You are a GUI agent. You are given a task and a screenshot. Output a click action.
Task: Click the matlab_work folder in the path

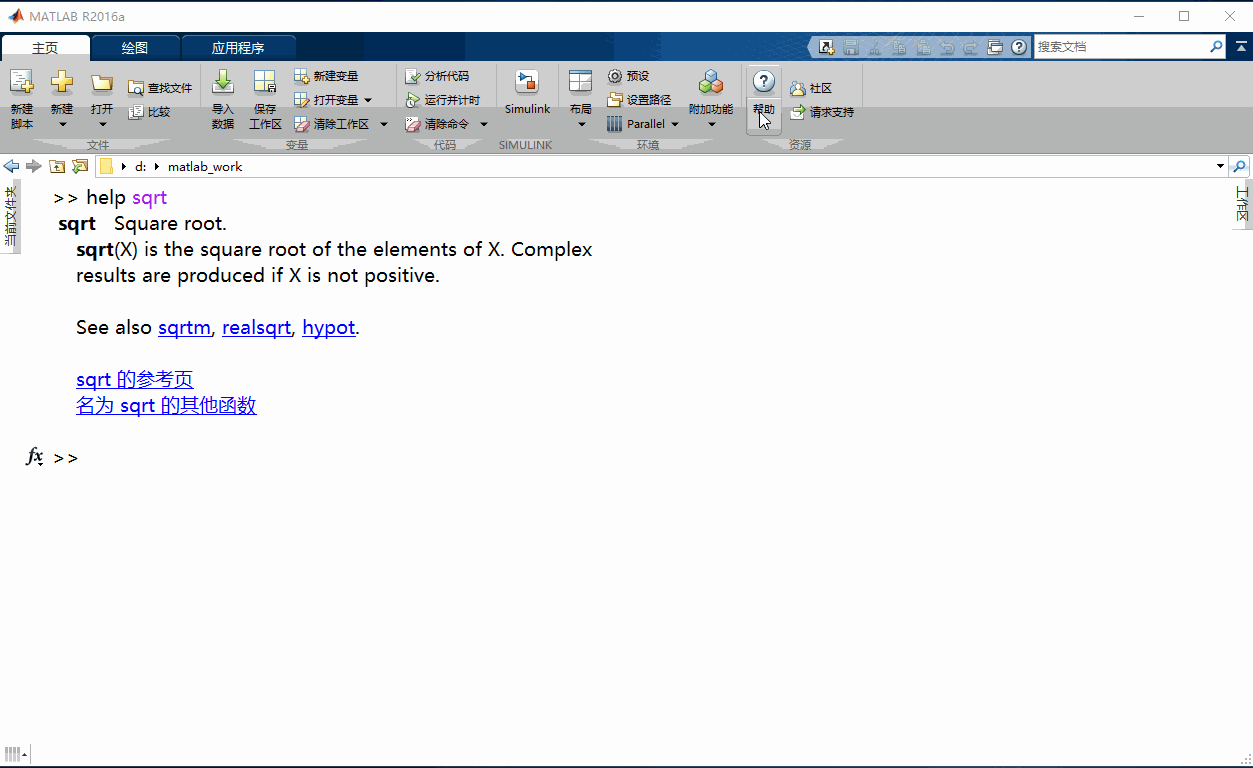(205, 166)
